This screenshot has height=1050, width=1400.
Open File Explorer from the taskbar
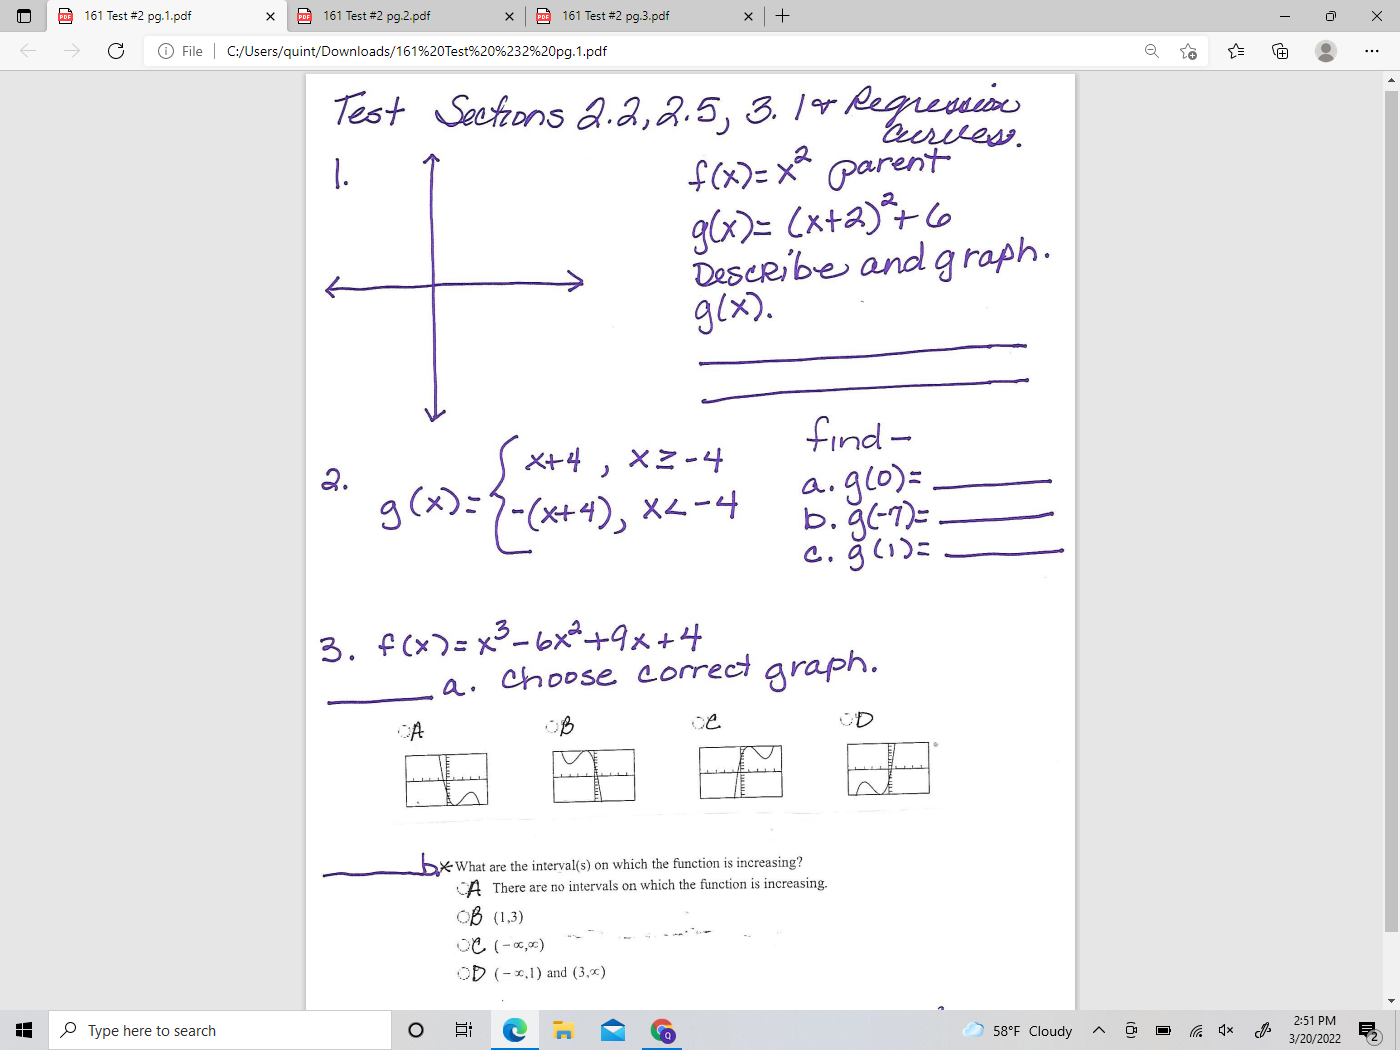pos(563,1030)
